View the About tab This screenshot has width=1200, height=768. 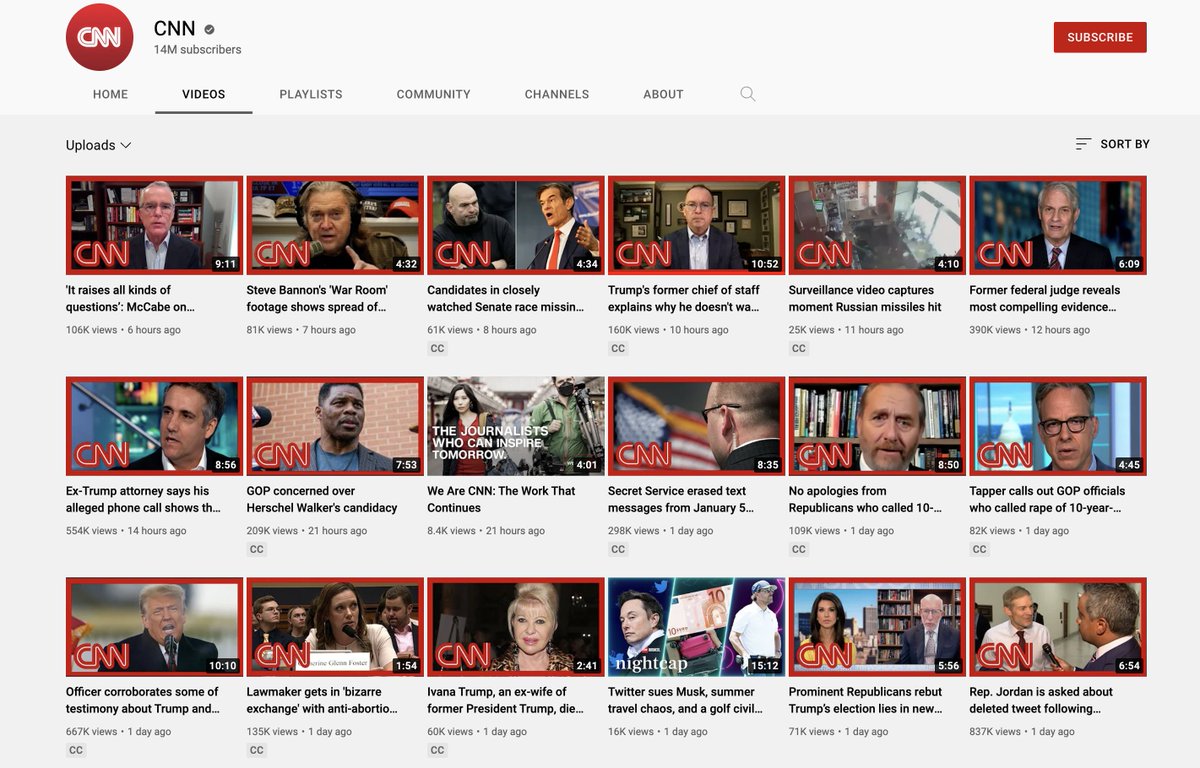pyautogui.click(x=663, y=94)
